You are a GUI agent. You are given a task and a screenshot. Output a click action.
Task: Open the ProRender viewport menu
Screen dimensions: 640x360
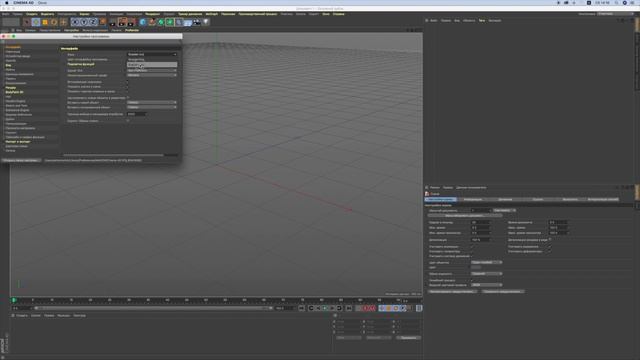(x=132, y=30)
